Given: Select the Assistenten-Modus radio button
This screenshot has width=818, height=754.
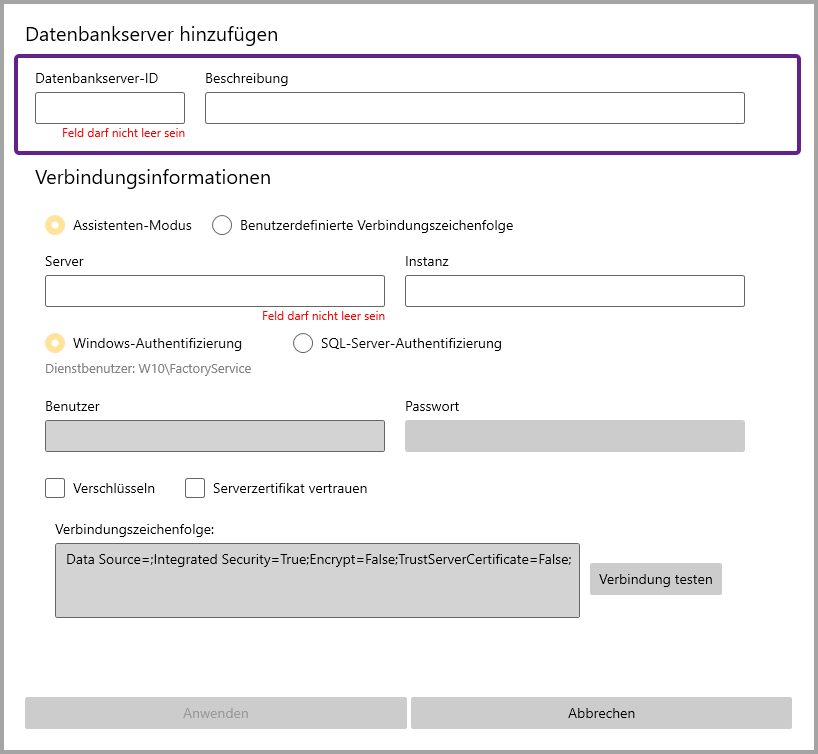Looking at the screenshot, I should (x=56, y=226).
